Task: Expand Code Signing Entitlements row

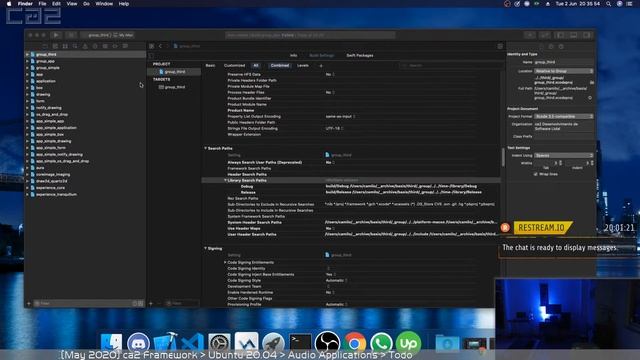Action: tap(225, 262)
